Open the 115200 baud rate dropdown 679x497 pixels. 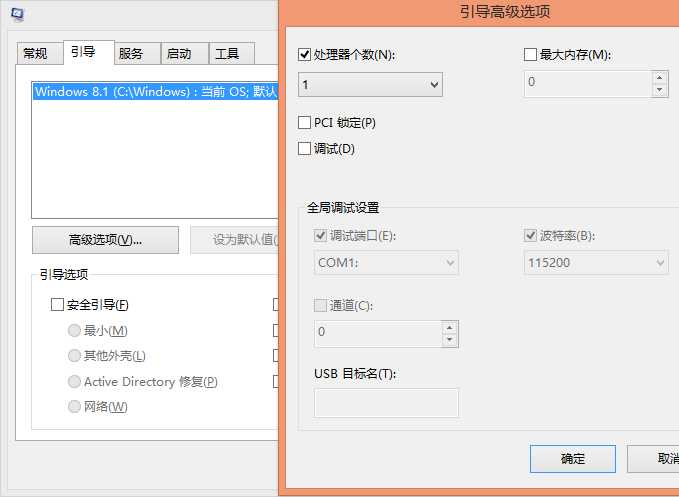click(596, 263)
